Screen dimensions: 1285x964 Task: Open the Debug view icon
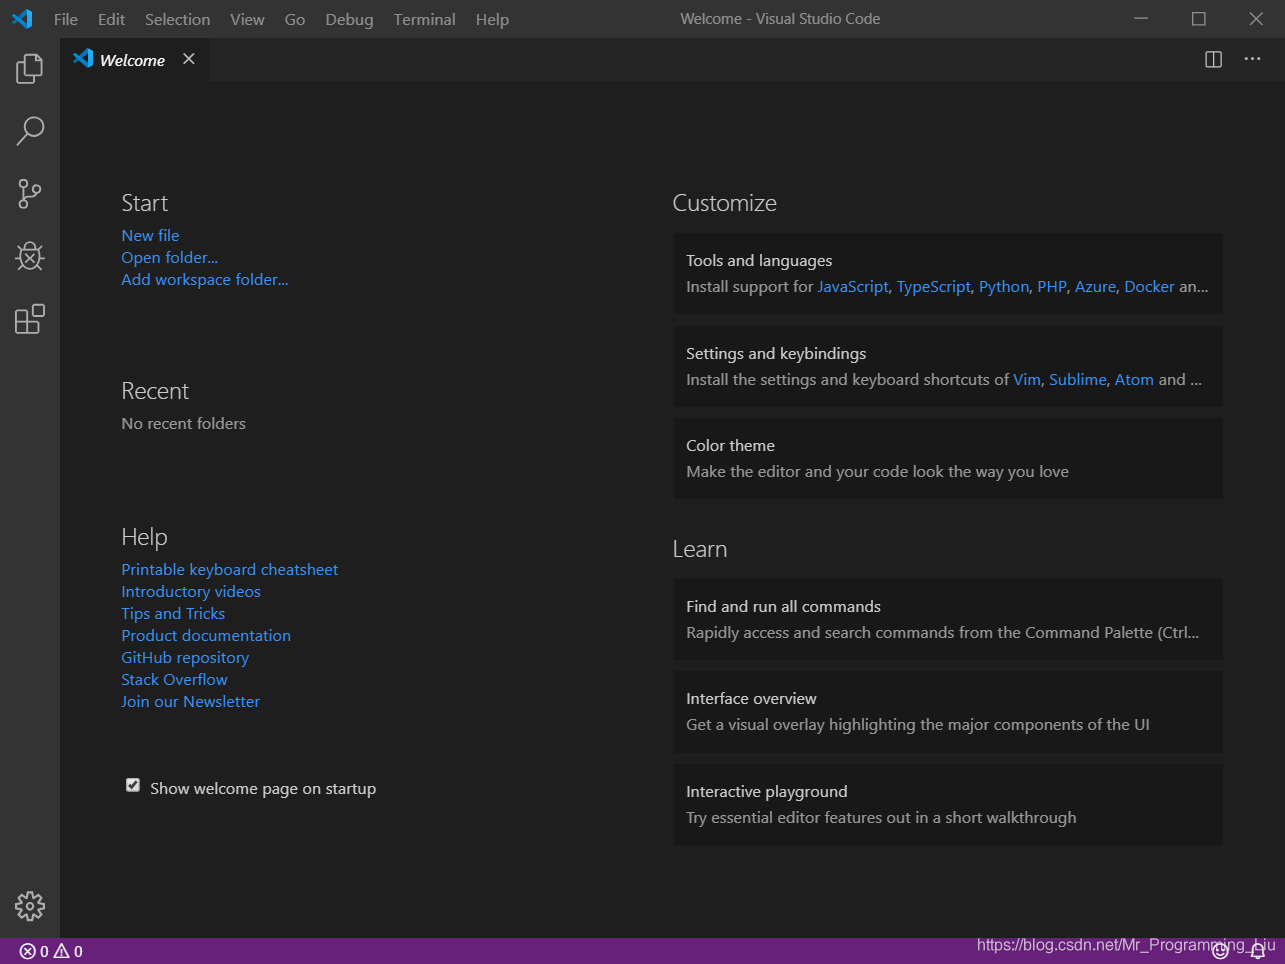click(x=30, y=256)
